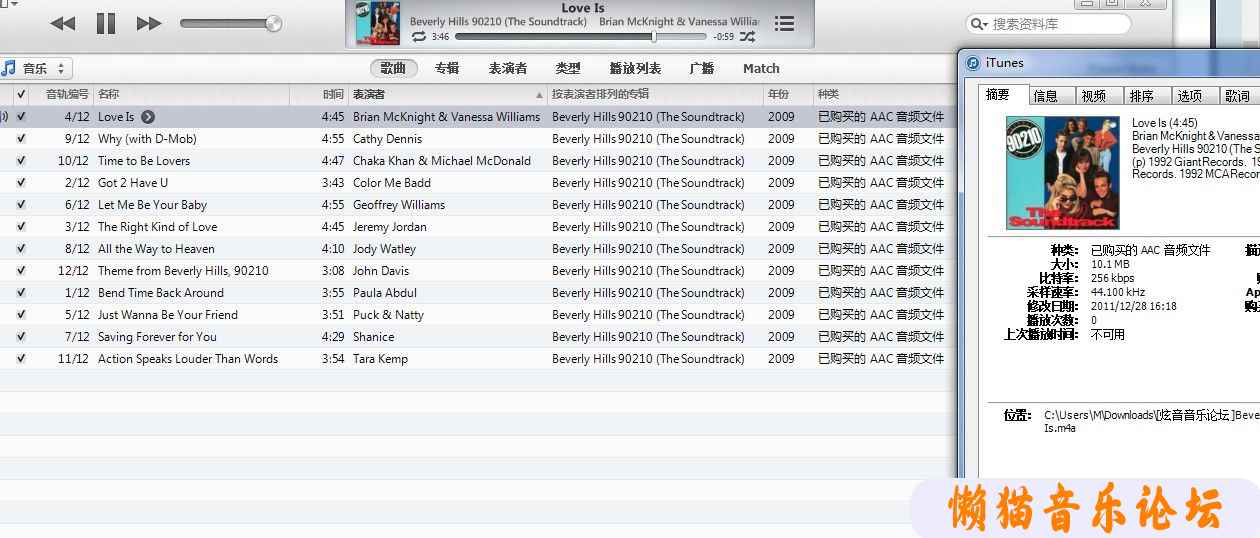
Task: Click the 3:08 time of Theme from Beverly Hills
Action: point(333,271)
